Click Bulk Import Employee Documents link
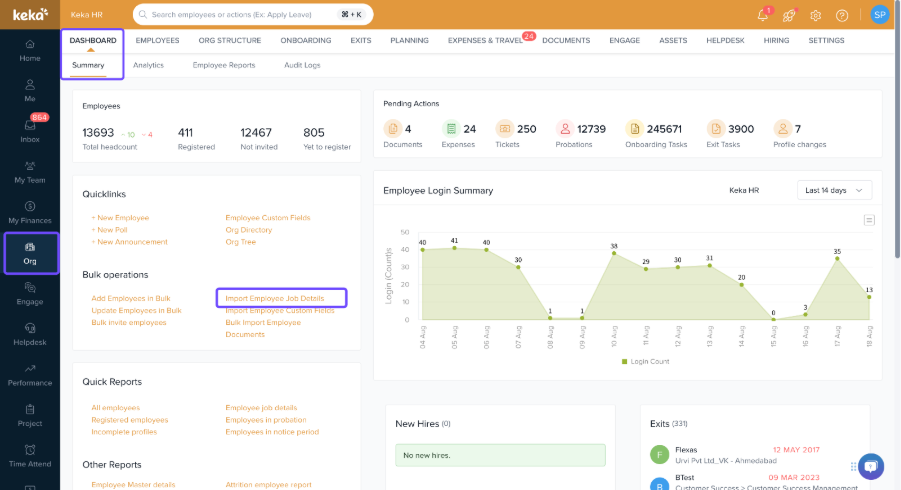 coord(263,329)
